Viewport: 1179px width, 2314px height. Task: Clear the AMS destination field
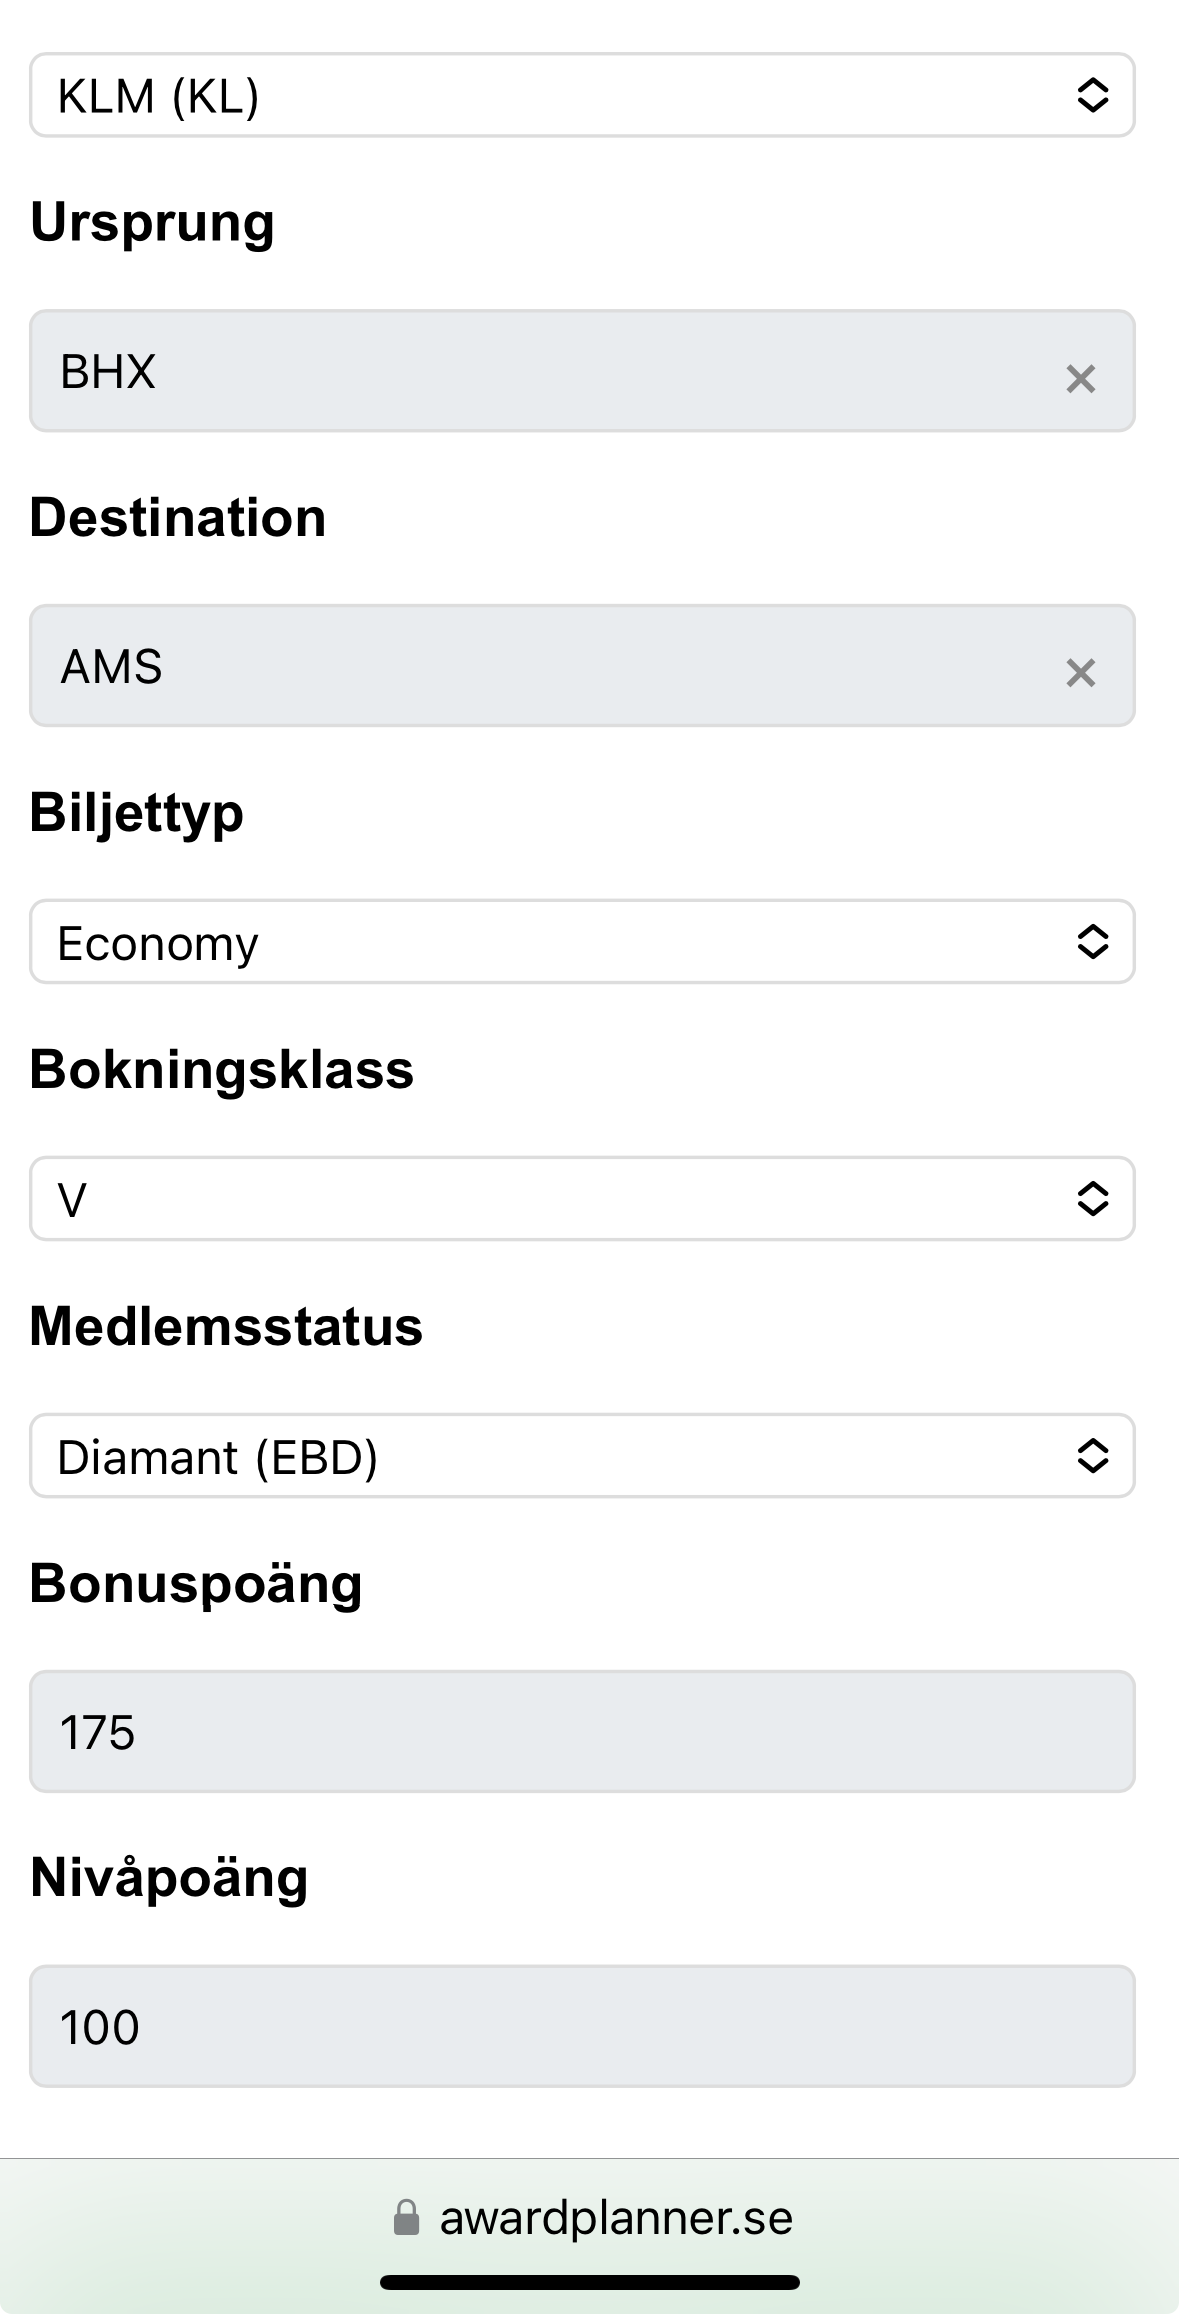pyautogui.click(x=1080, y=673)
